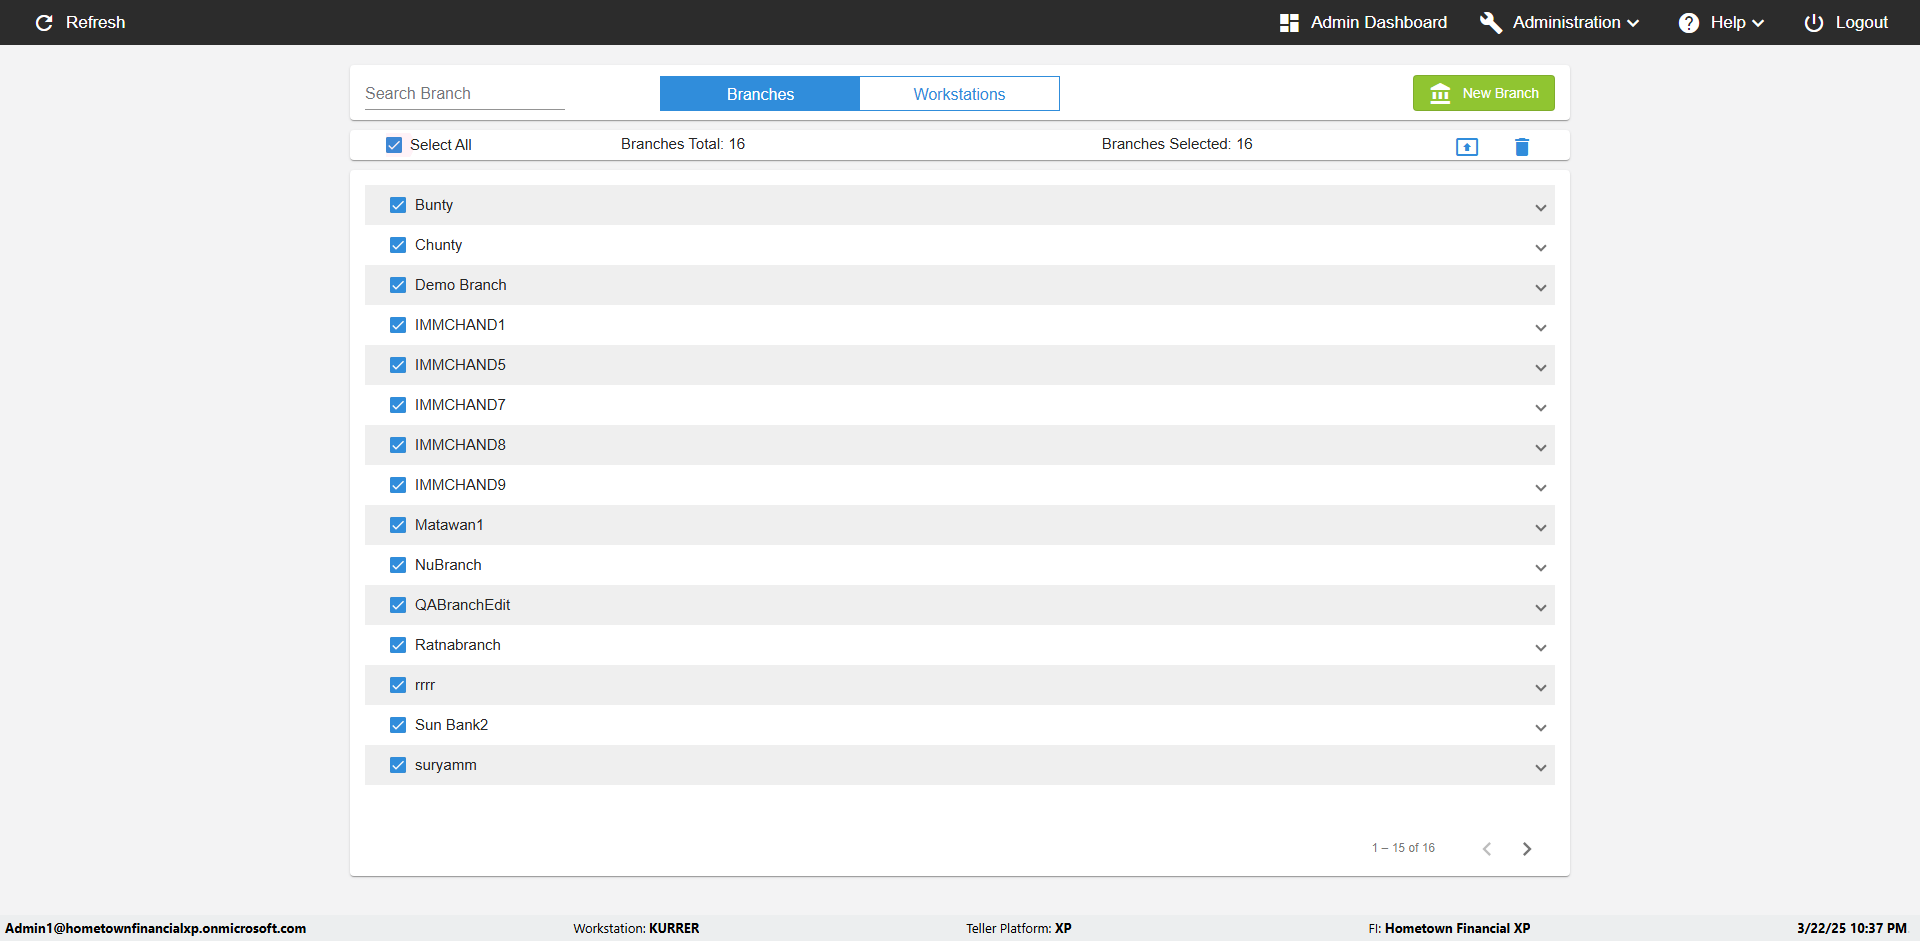Expand the Matawan1 row chevron
1920x941 pixels.
1541,528
